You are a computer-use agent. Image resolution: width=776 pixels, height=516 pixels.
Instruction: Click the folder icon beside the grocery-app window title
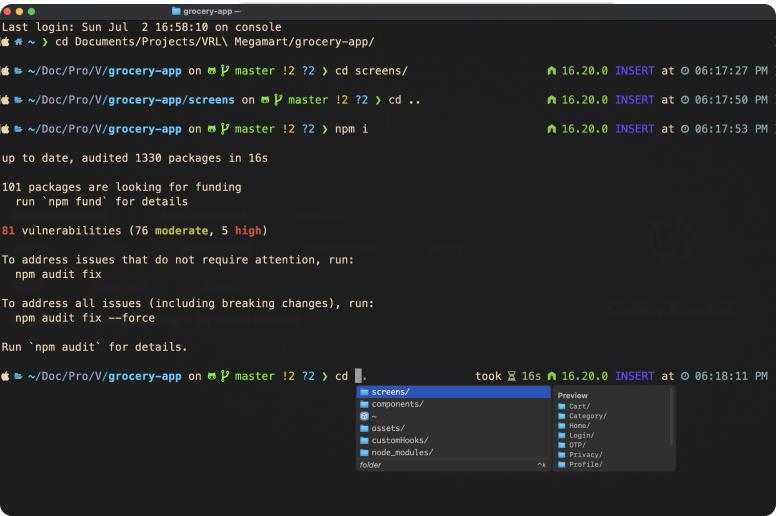tap(176, 11)
